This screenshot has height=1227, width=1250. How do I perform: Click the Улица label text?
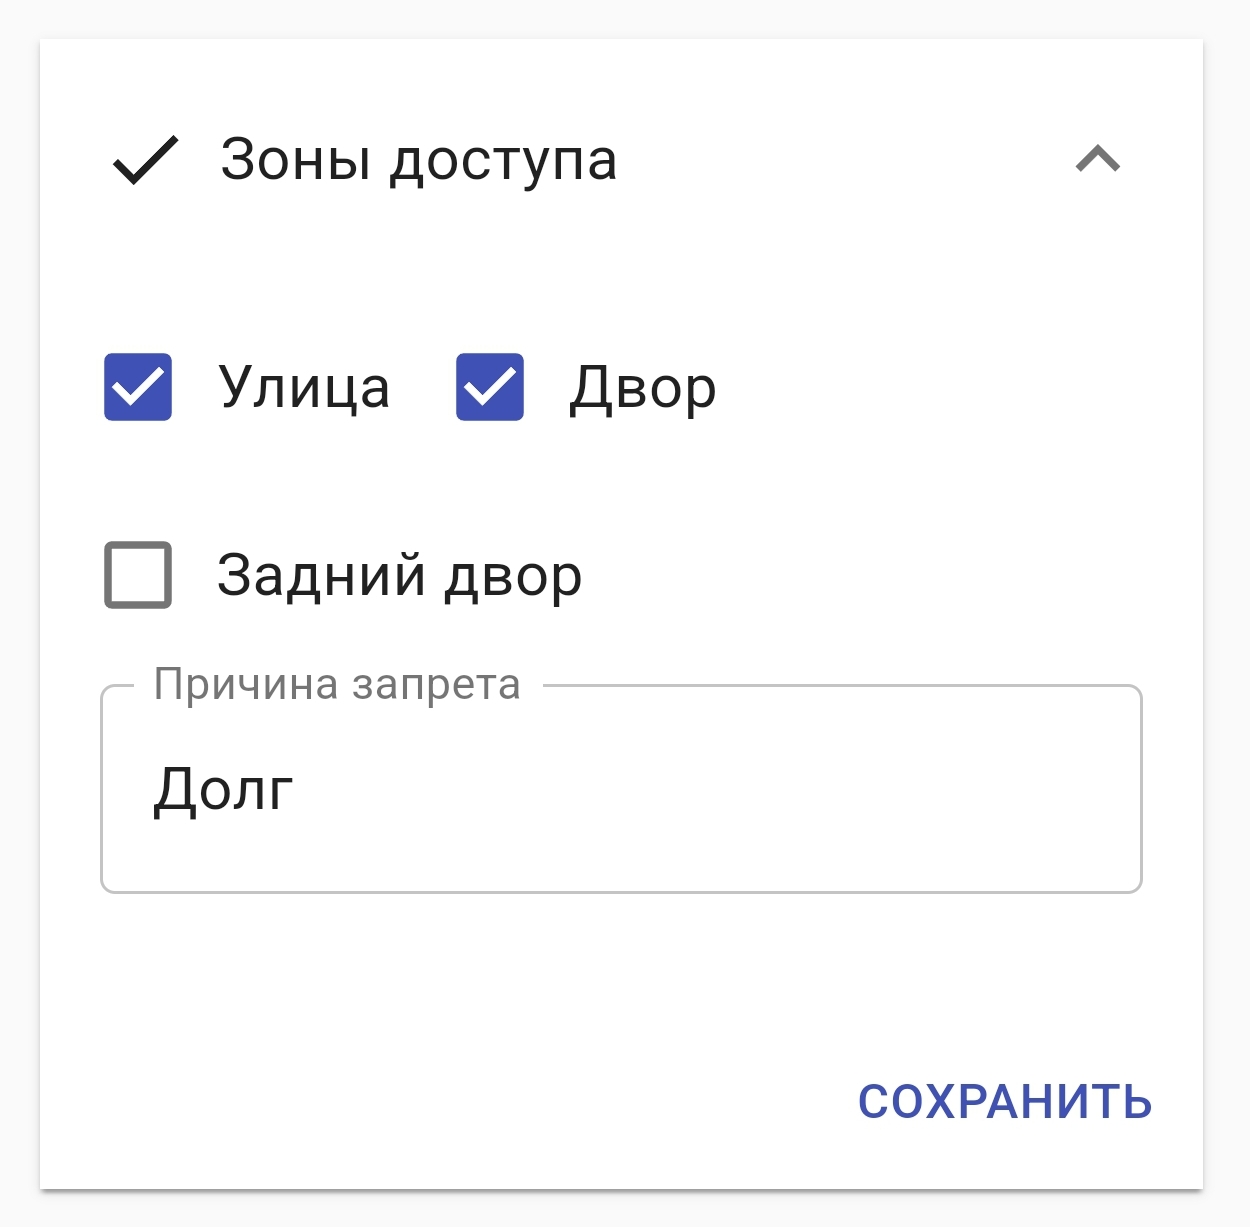pyautogui.click(x=304, y=387)
